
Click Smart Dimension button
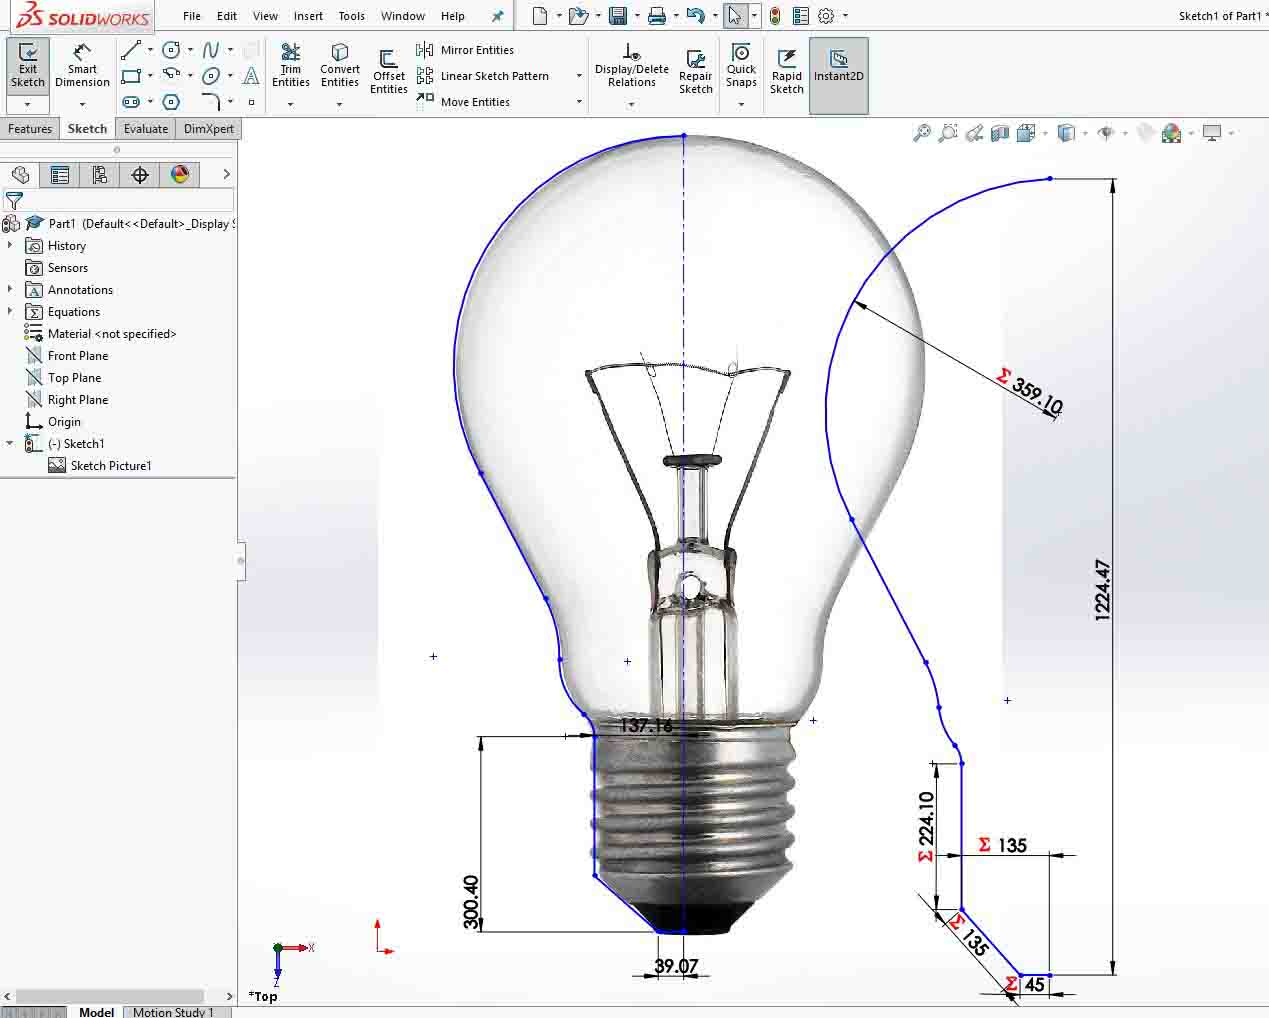(82, 66)
